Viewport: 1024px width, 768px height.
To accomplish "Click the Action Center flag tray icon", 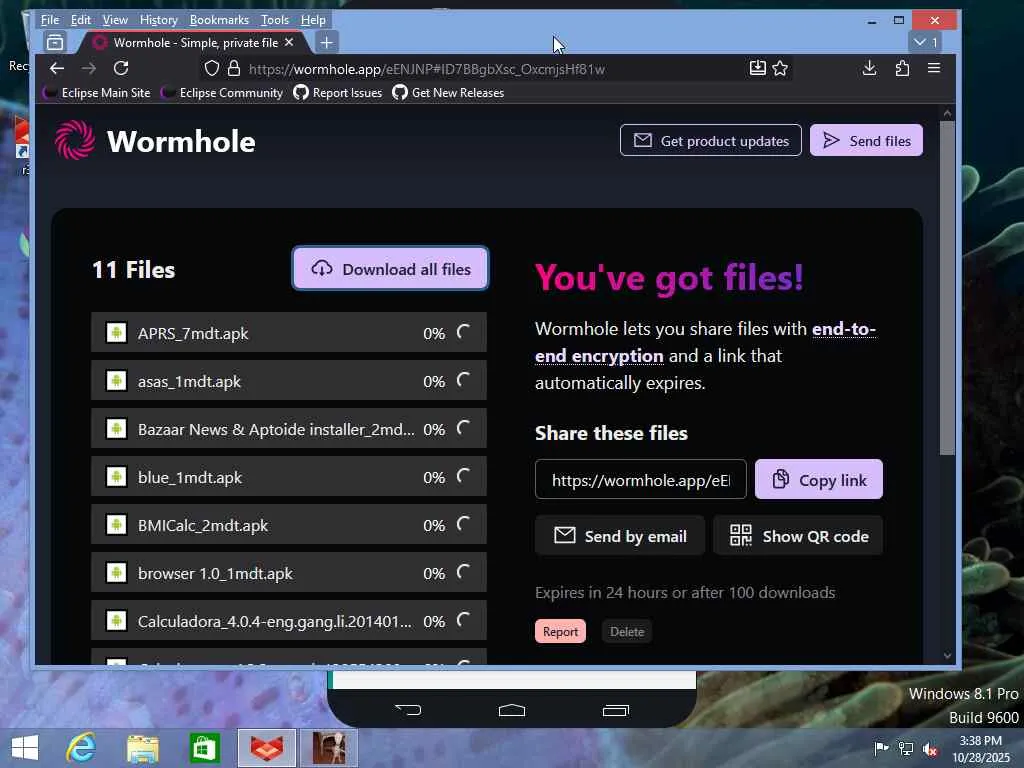I will tap(881, 748).
